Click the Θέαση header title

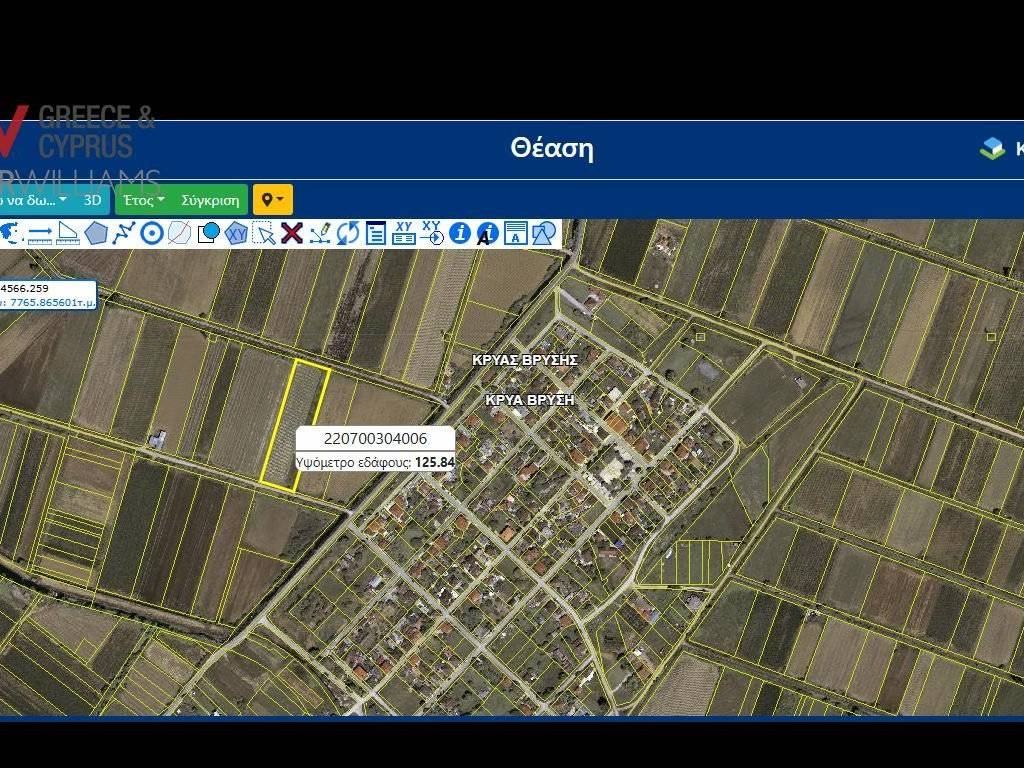552,149
